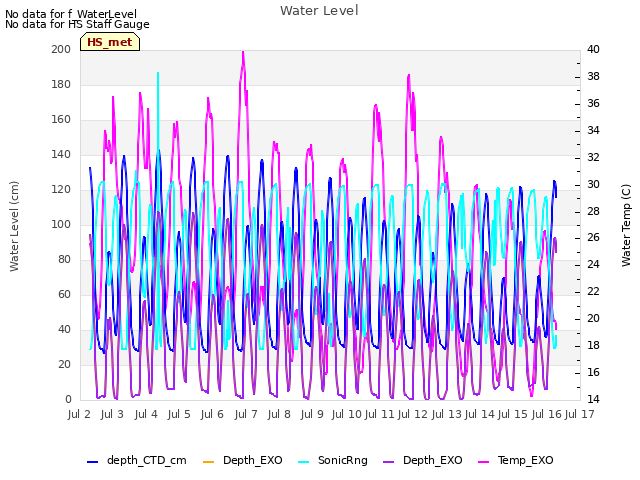Screen dimensions: 640x480
Task: Click the Jul 15 x-axis tick label
Action: pyautogui.click(x=513, y=414)
